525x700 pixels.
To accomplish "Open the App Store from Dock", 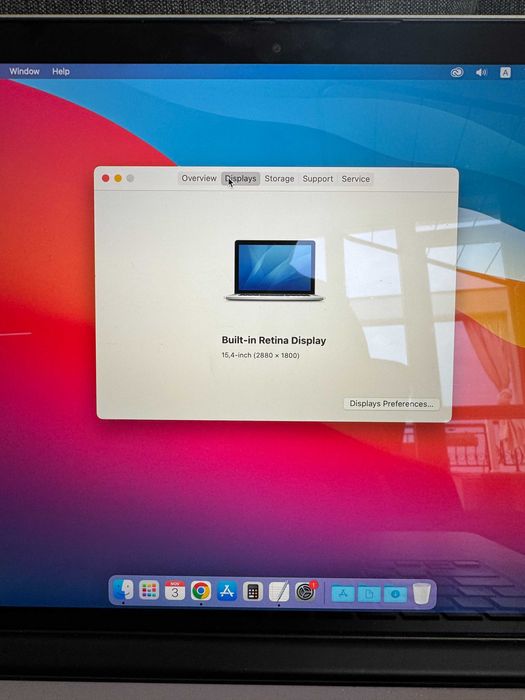I will tap(227, 591).
